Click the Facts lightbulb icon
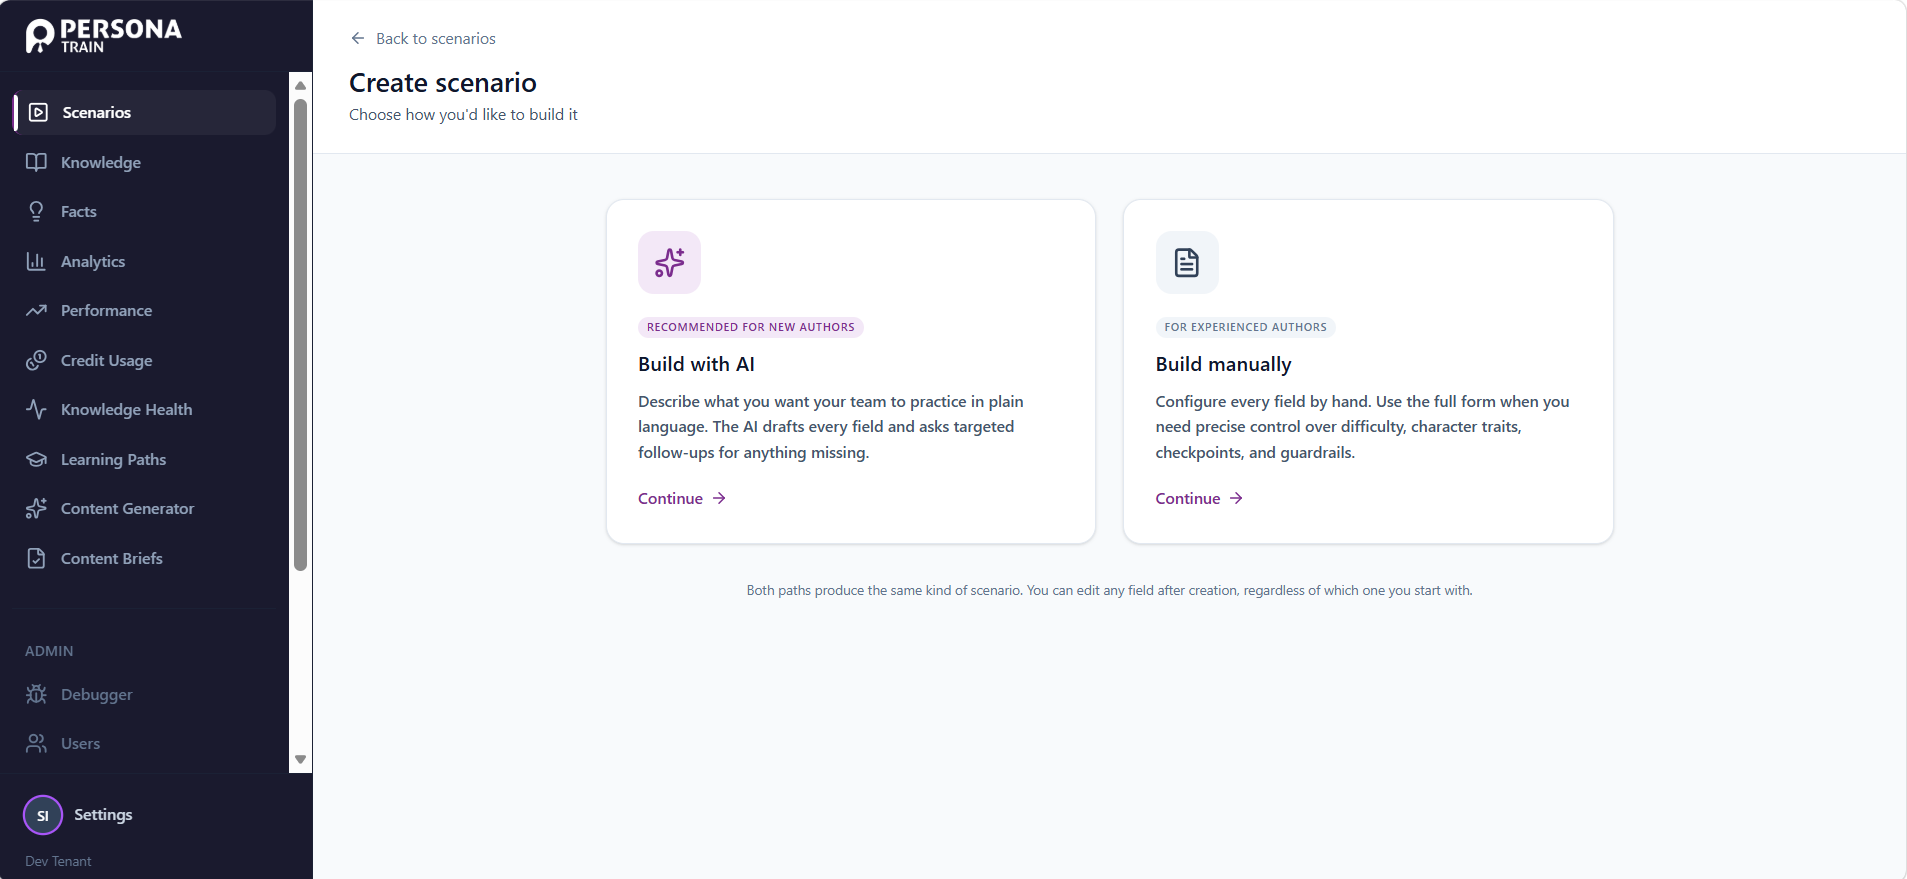1907x879 pixels. pos(36,211)
